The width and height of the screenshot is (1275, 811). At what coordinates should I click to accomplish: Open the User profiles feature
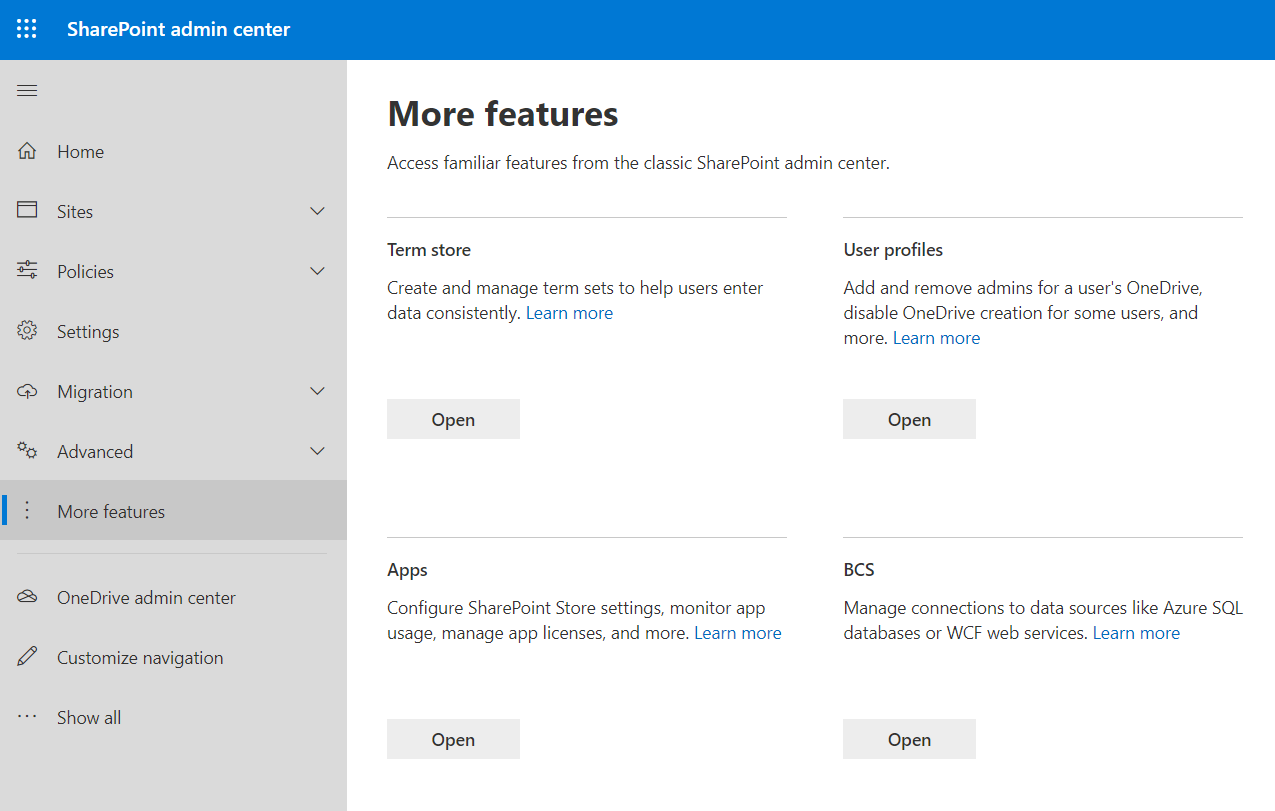point(909,419)
